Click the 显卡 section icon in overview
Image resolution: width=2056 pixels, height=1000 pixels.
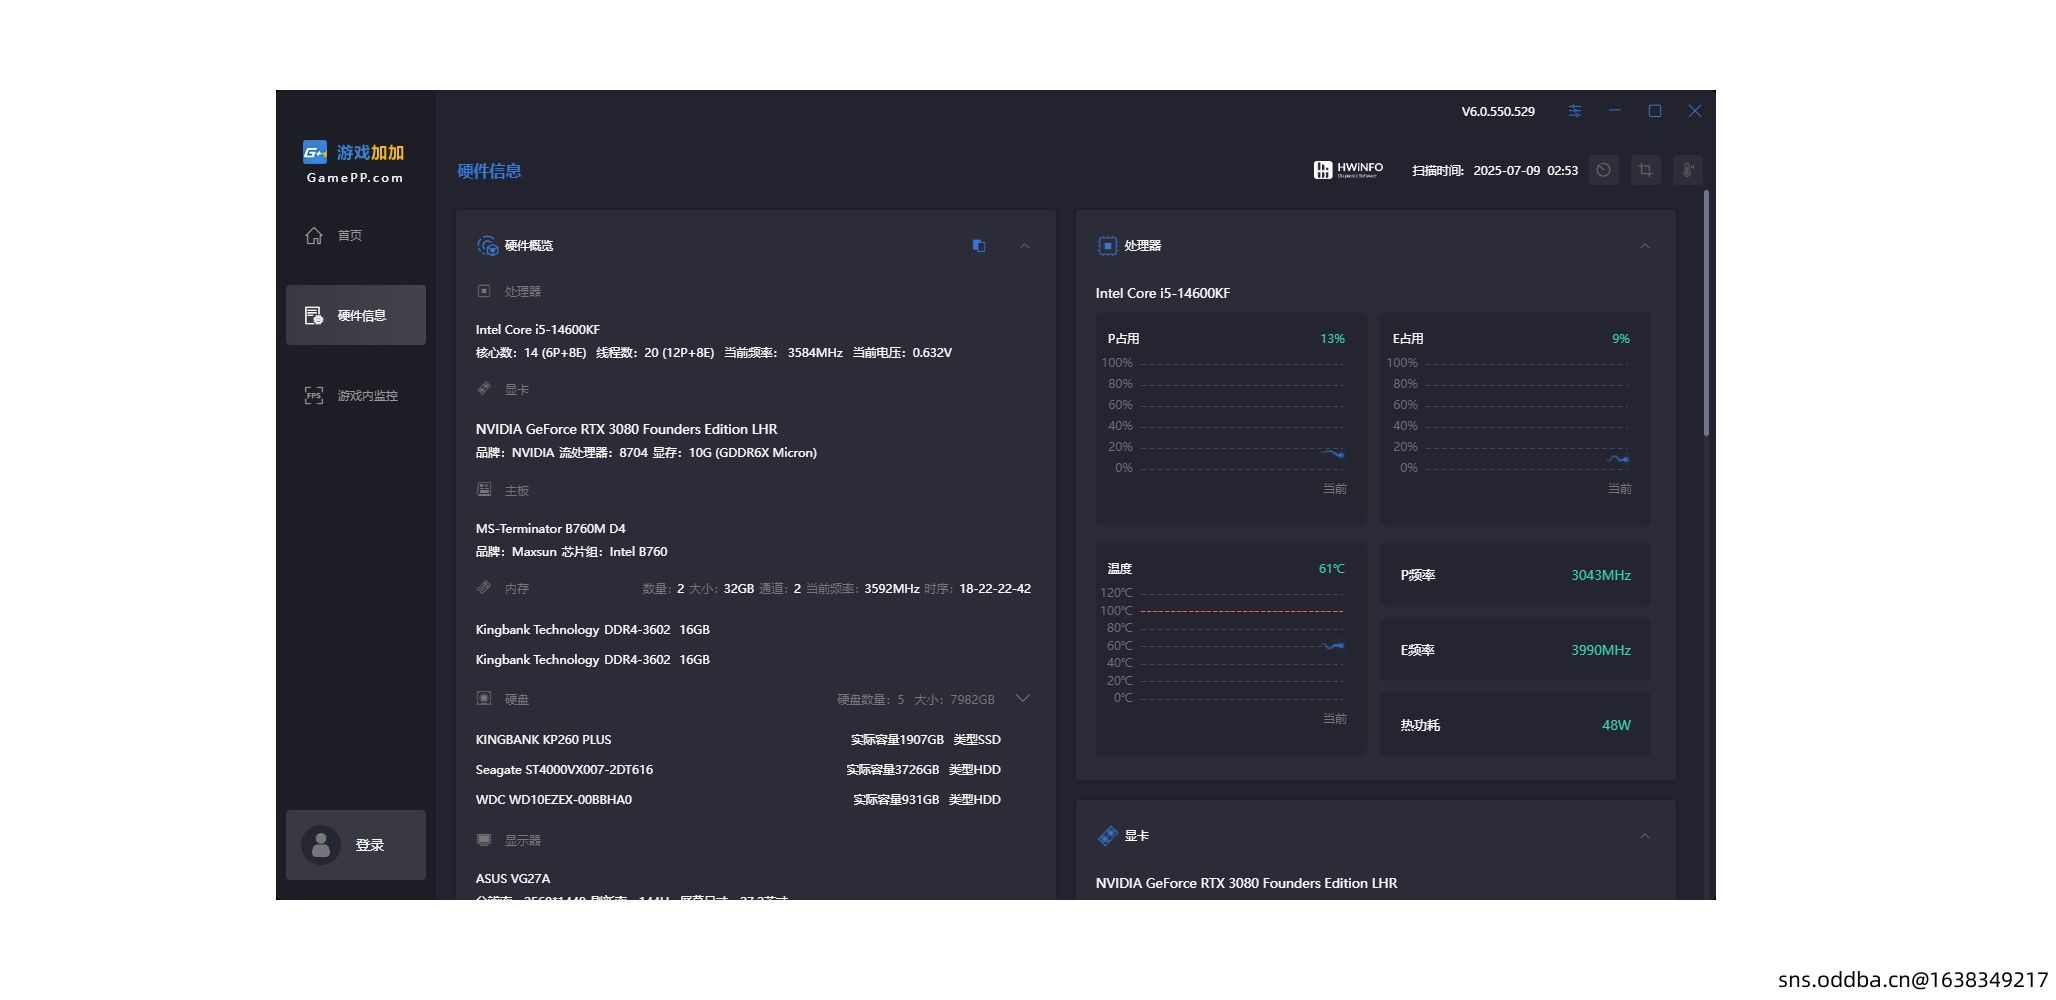pos(484,388)
